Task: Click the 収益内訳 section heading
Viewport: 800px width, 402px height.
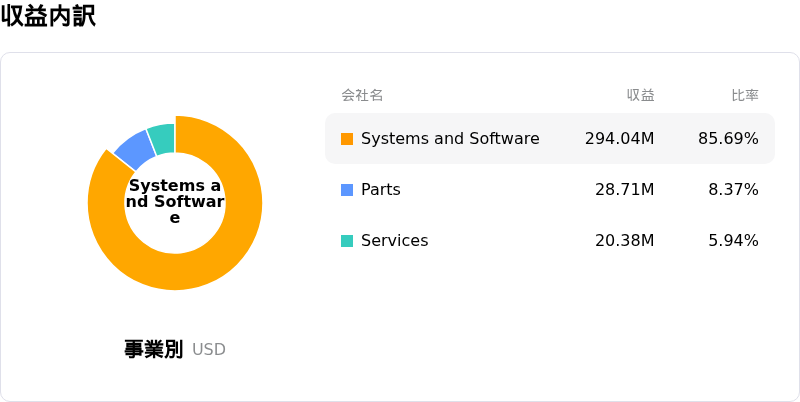Action: [x=48, y=16]
